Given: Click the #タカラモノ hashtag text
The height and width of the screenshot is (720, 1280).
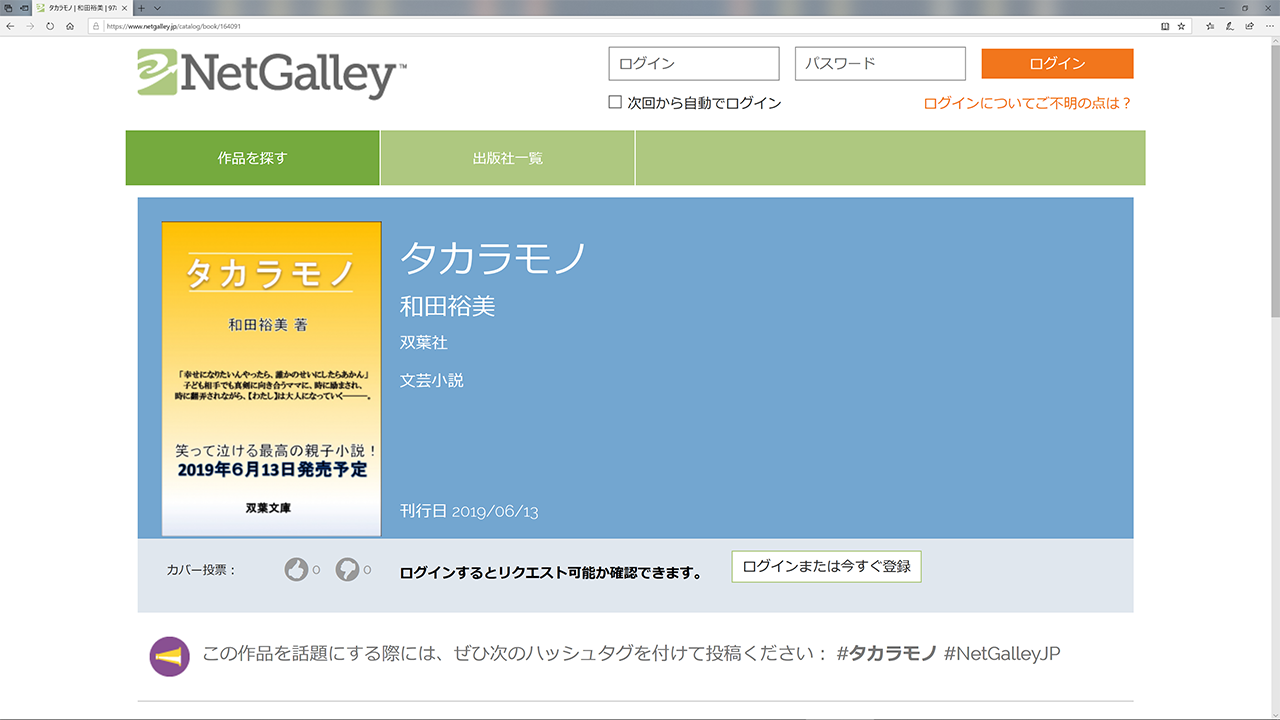Looking at the screenshot, I should pos(887,653).
